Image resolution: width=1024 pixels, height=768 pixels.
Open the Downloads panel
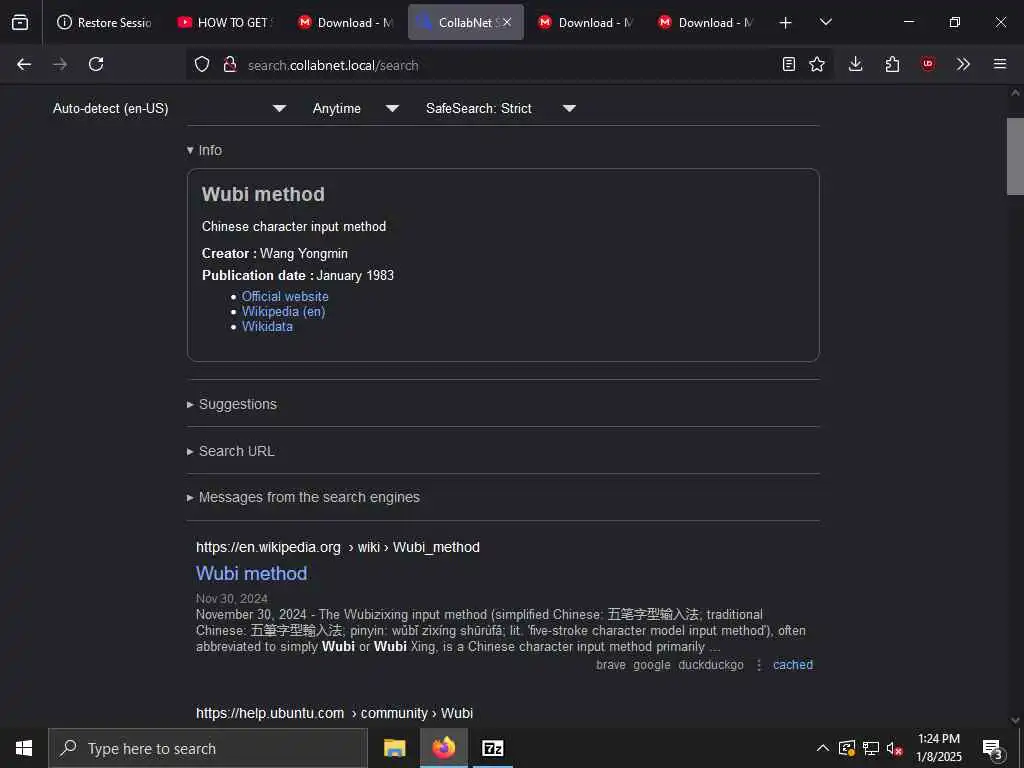[x=856, y=64]
